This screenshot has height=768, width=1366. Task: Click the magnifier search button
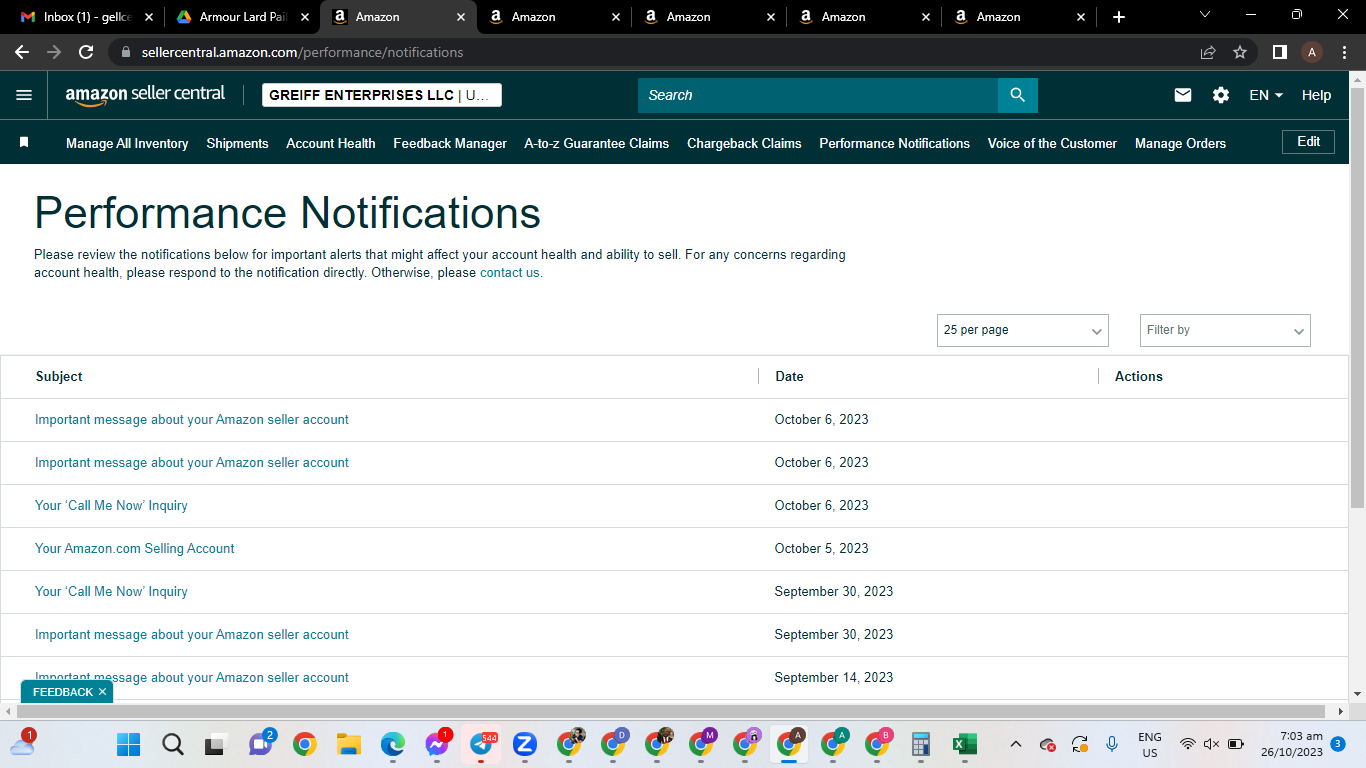[1017, 95]
